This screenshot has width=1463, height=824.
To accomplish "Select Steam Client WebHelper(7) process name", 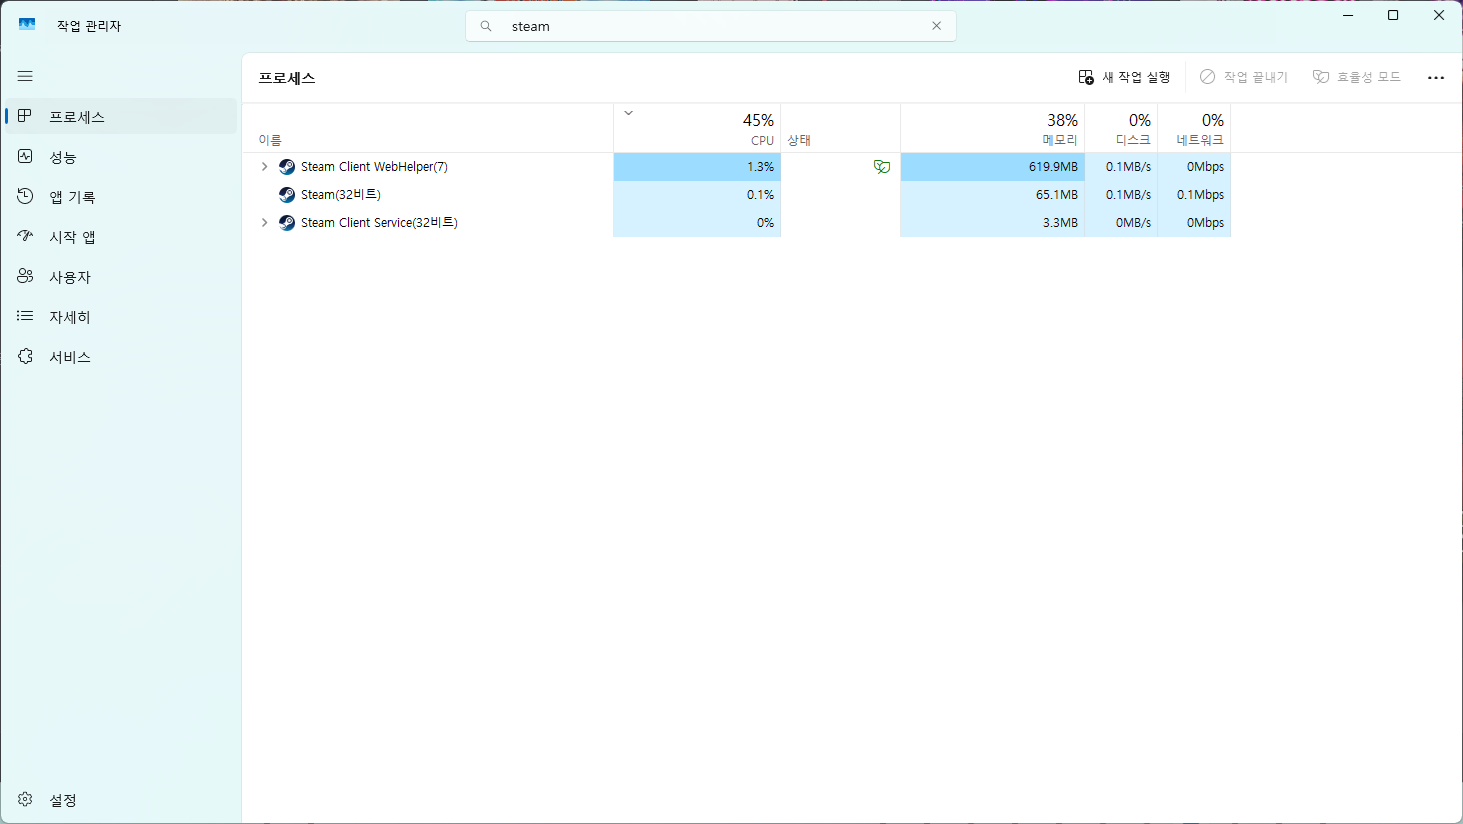I will click(374, 167).
